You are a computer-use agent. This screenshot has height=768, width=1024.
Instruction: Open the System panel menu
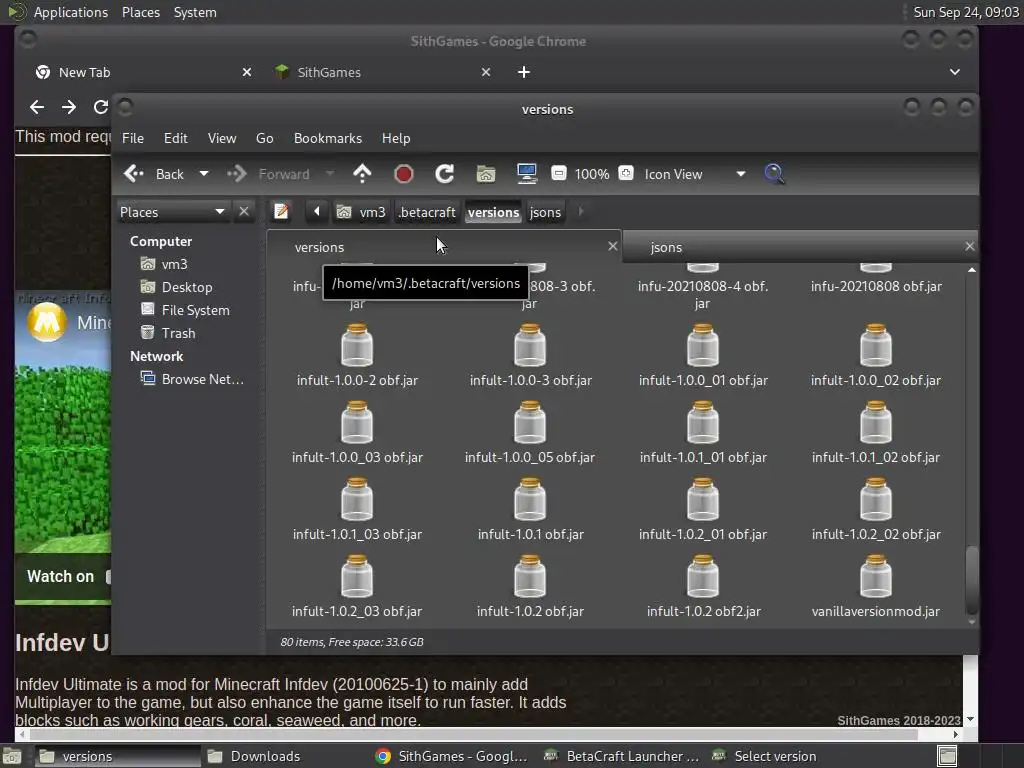coord(195,12)
